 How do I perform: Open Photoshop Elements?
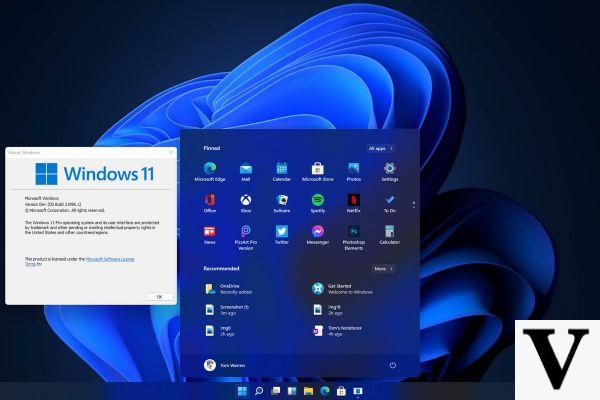pyautogui.click(x=354, y=237)
